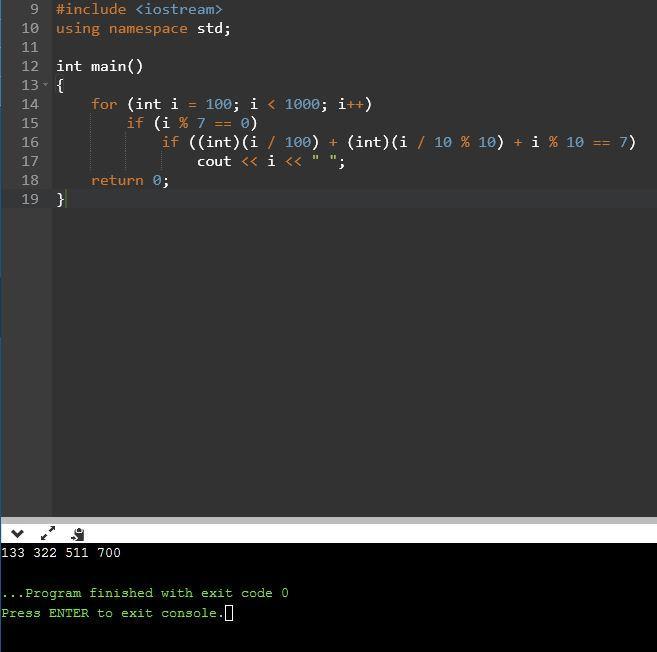Image resolution: width=657 pixels, height=652 pixels.
Task: Select line number 11 in the gutter
Action: point(30,47)
